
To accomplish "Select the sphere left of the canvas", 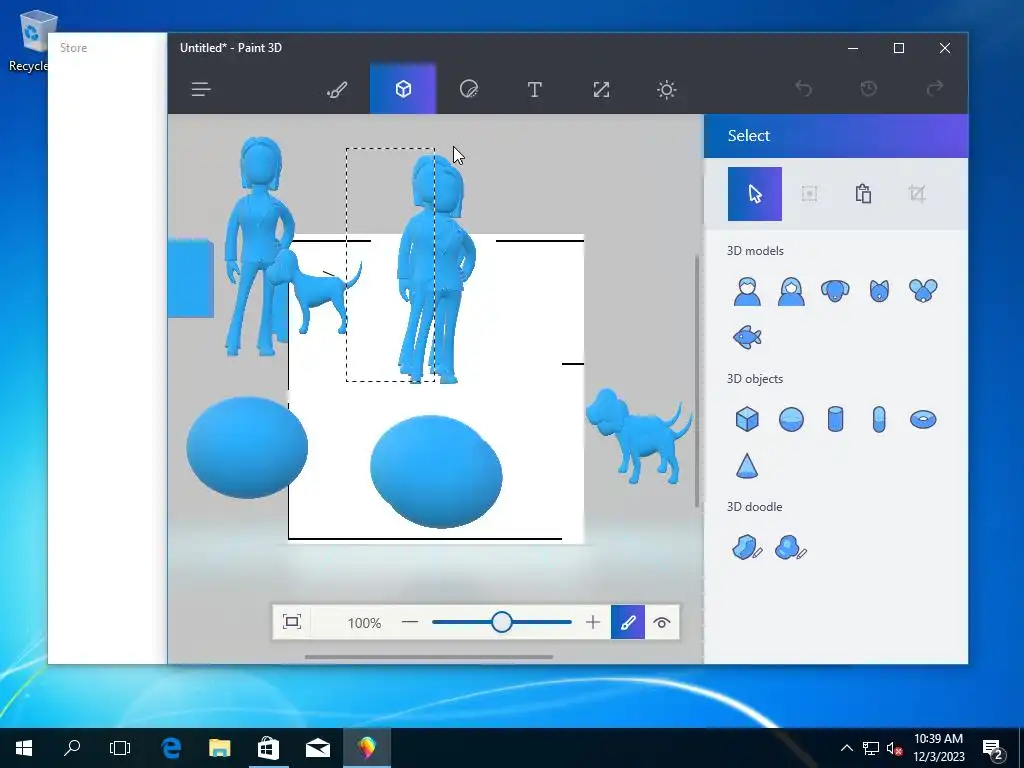I will pos(247,447).
